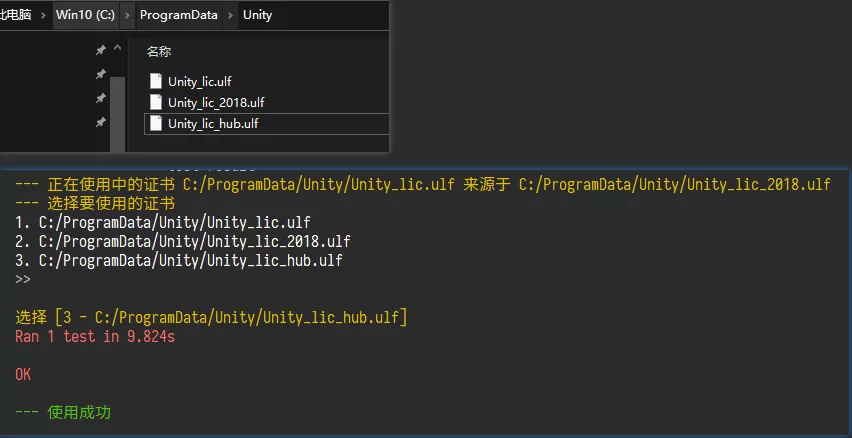Image resolution: width=852 pixels, height=438 pixels.
Task: Click option 3. Unity_lic_hub.ulf line in terminal
Action: (179, 260)
